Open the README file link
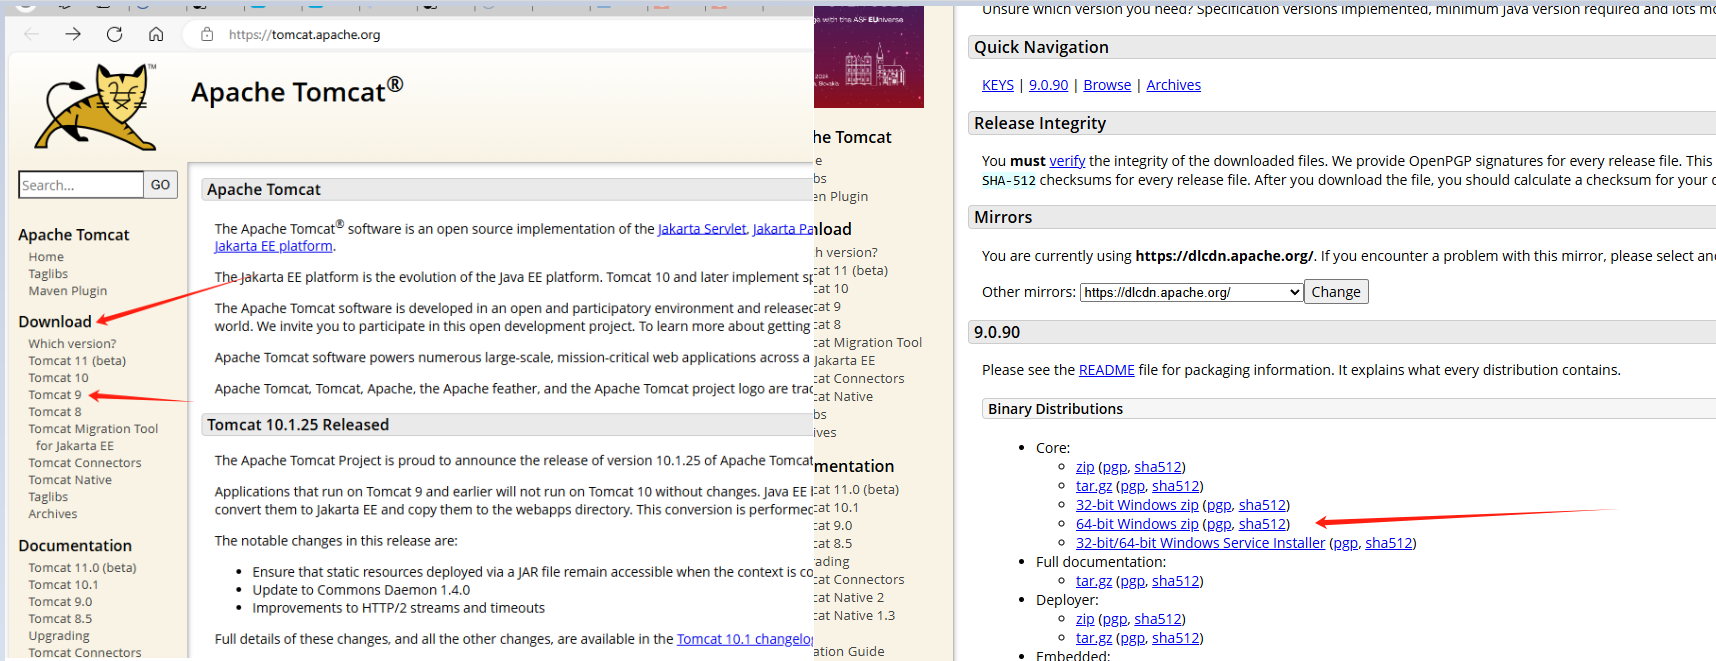The width and height of the screenshot is (1716, 661). tap(1106, 370)
